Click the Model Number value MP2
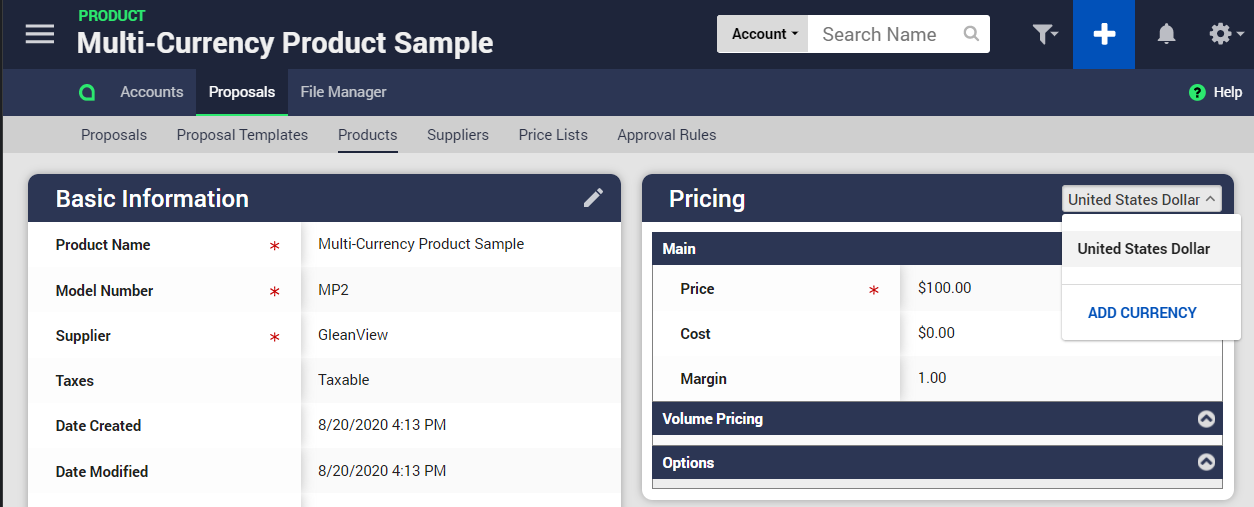This screenshot has height=507, width=1254. coord(333,290)
